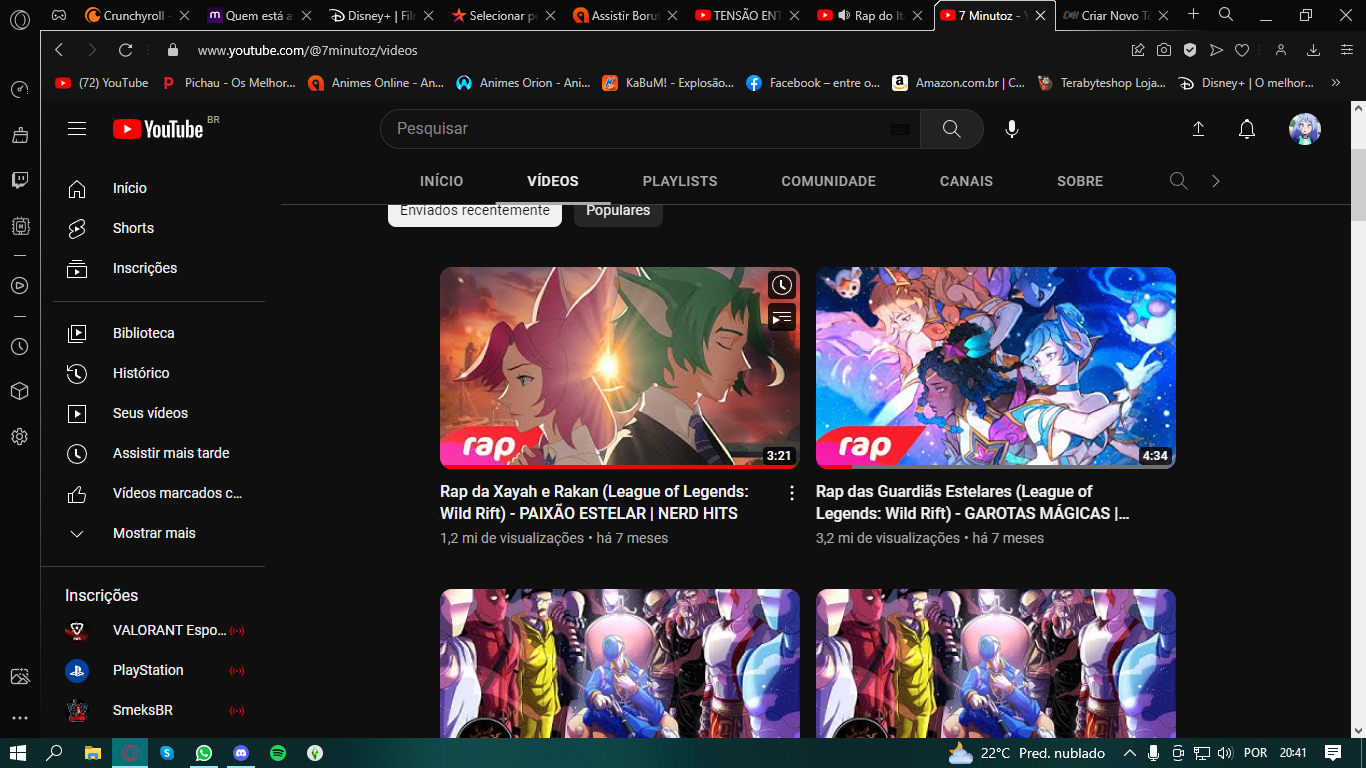Add Xayah e Rakan video to queue
The height and width of the screenshot is (768, 1366).
781,317
